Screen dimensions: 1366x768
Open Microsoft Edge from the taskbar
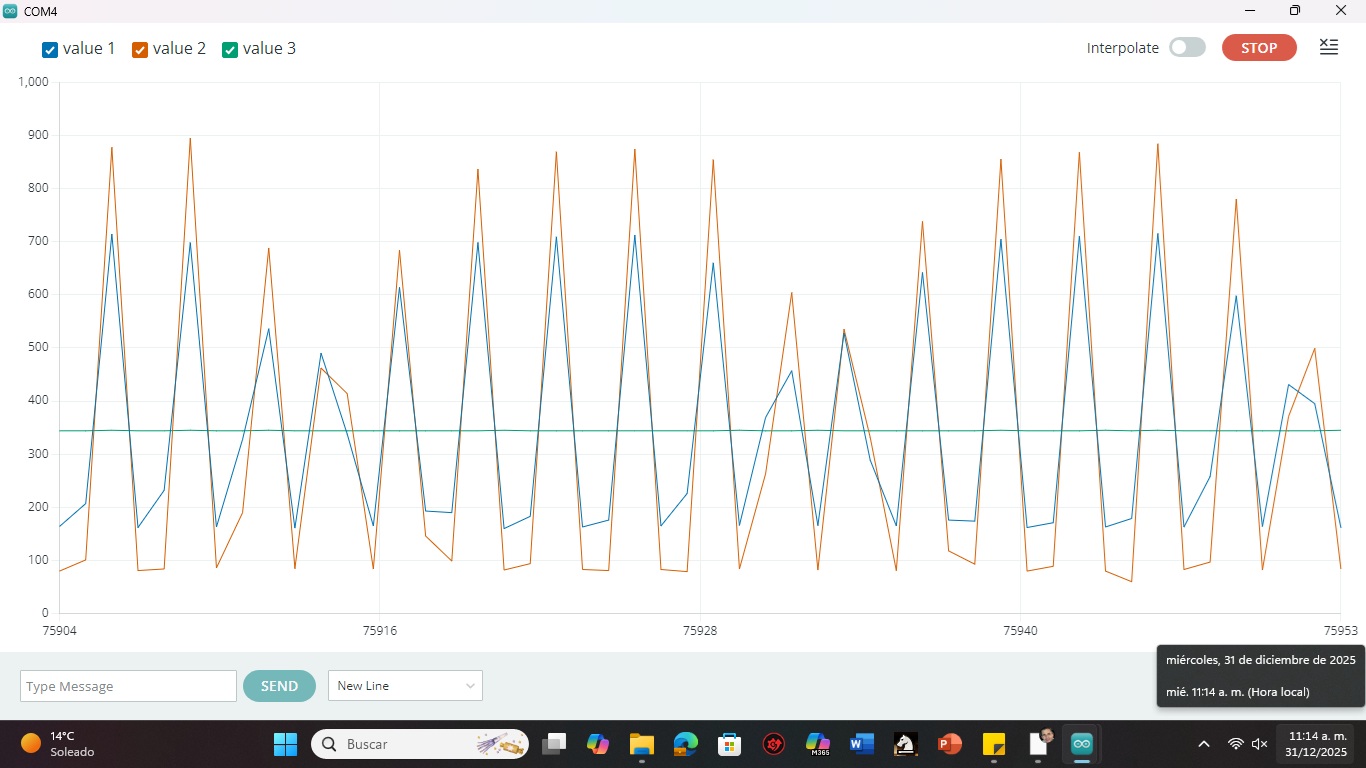685,744
